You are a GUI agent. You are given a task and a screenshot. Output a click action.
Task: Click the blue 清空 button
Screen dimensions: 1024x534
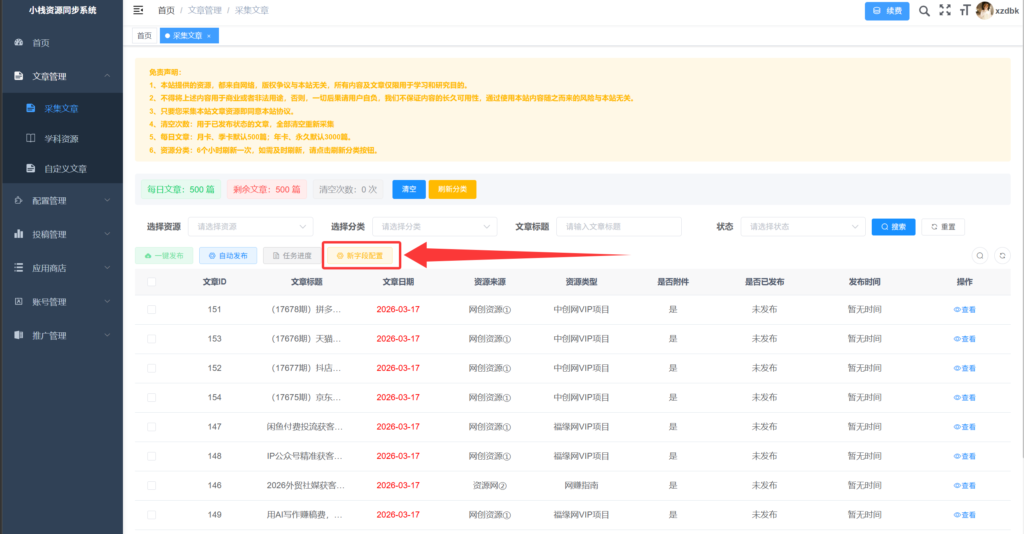coord(409,189)
